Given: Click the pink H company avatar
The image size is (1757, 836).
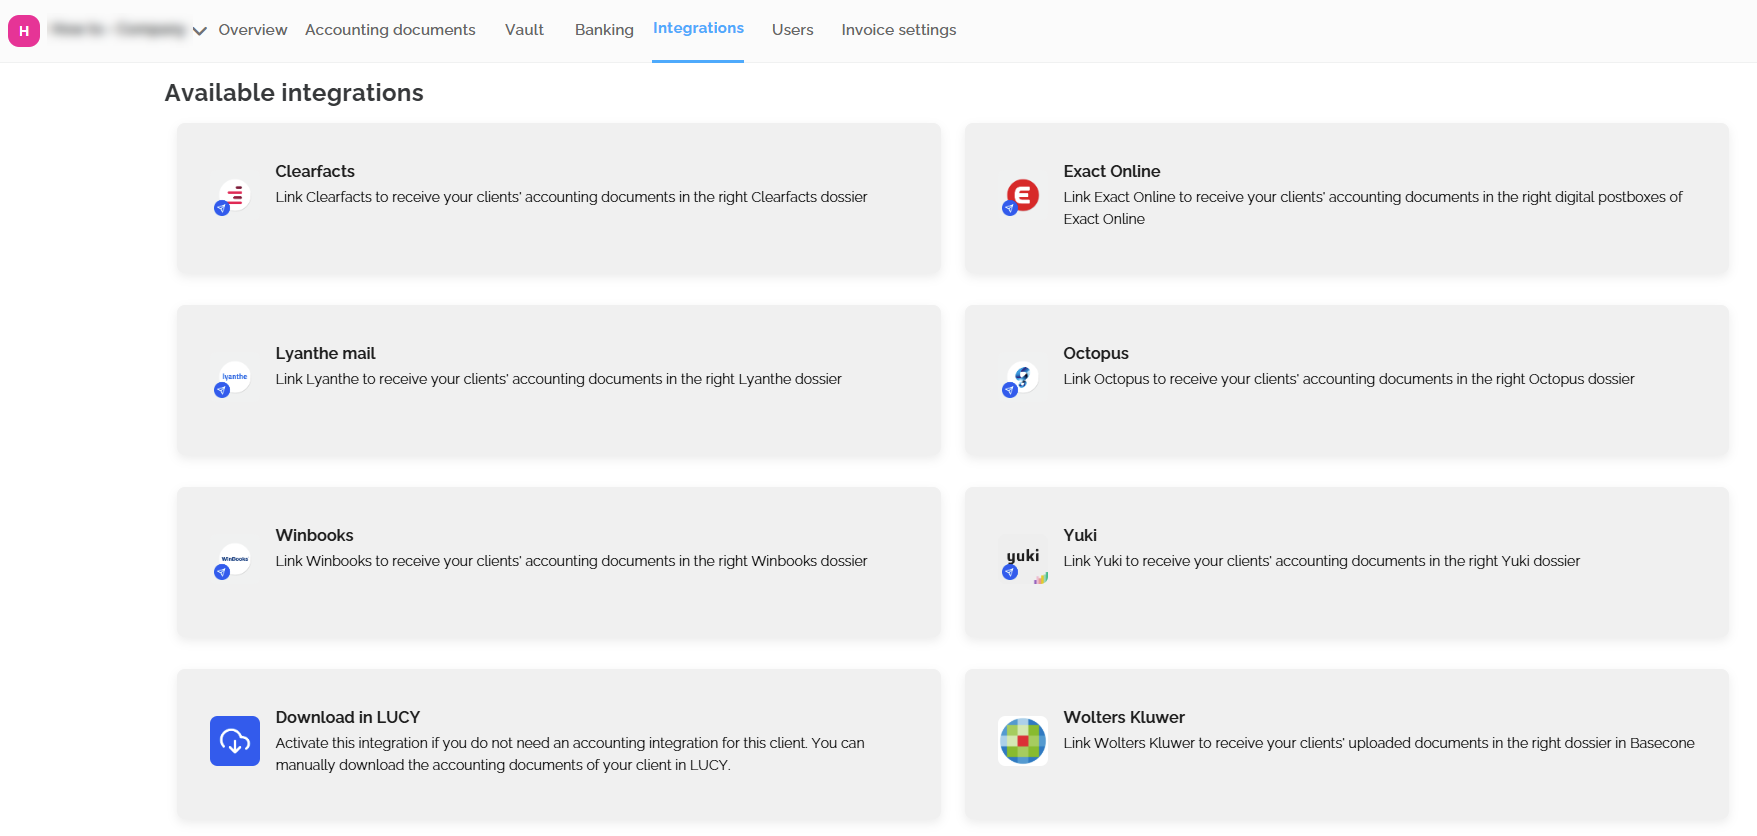Looking at the screenshot, I should pos(24,31).
